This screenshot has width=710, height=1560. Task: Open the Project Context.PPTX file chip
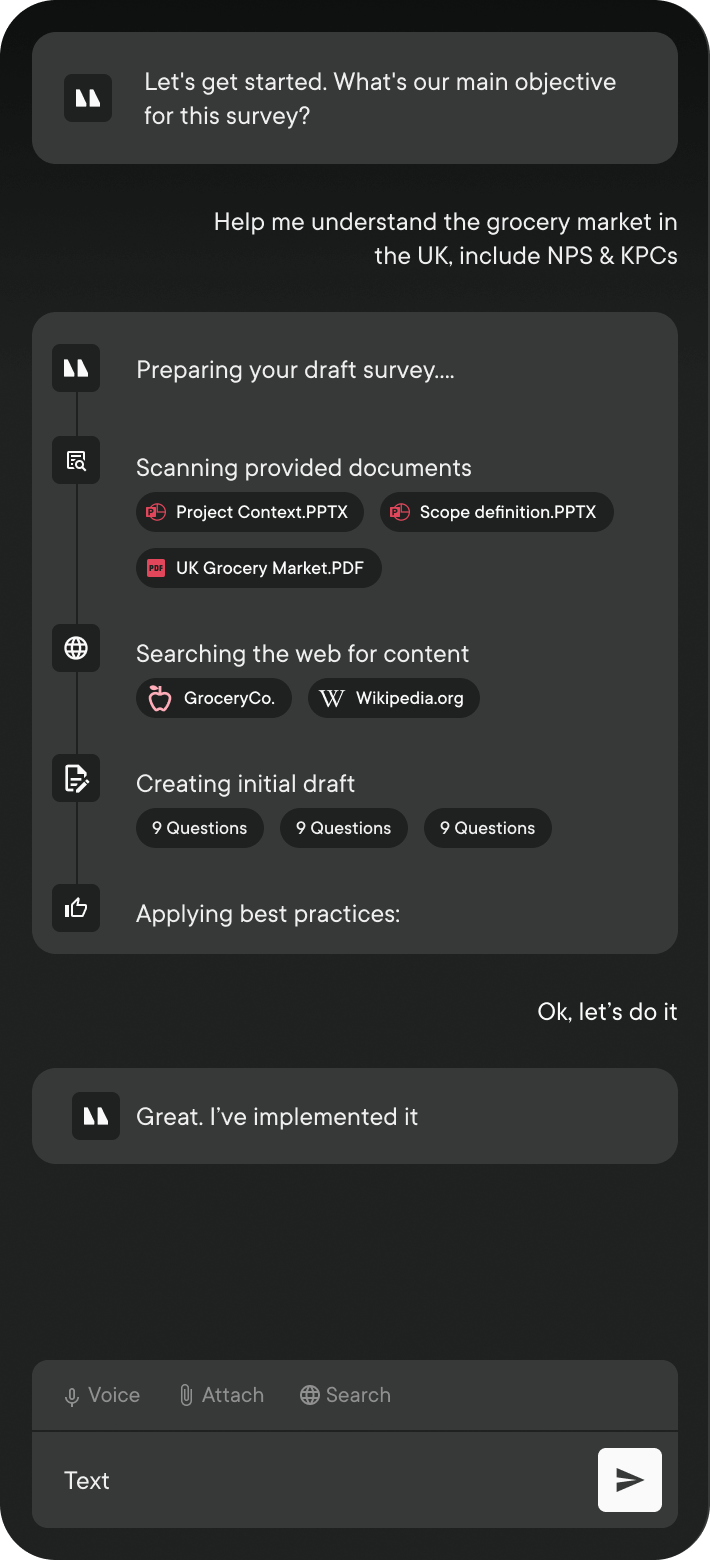(x=250, y=512)
